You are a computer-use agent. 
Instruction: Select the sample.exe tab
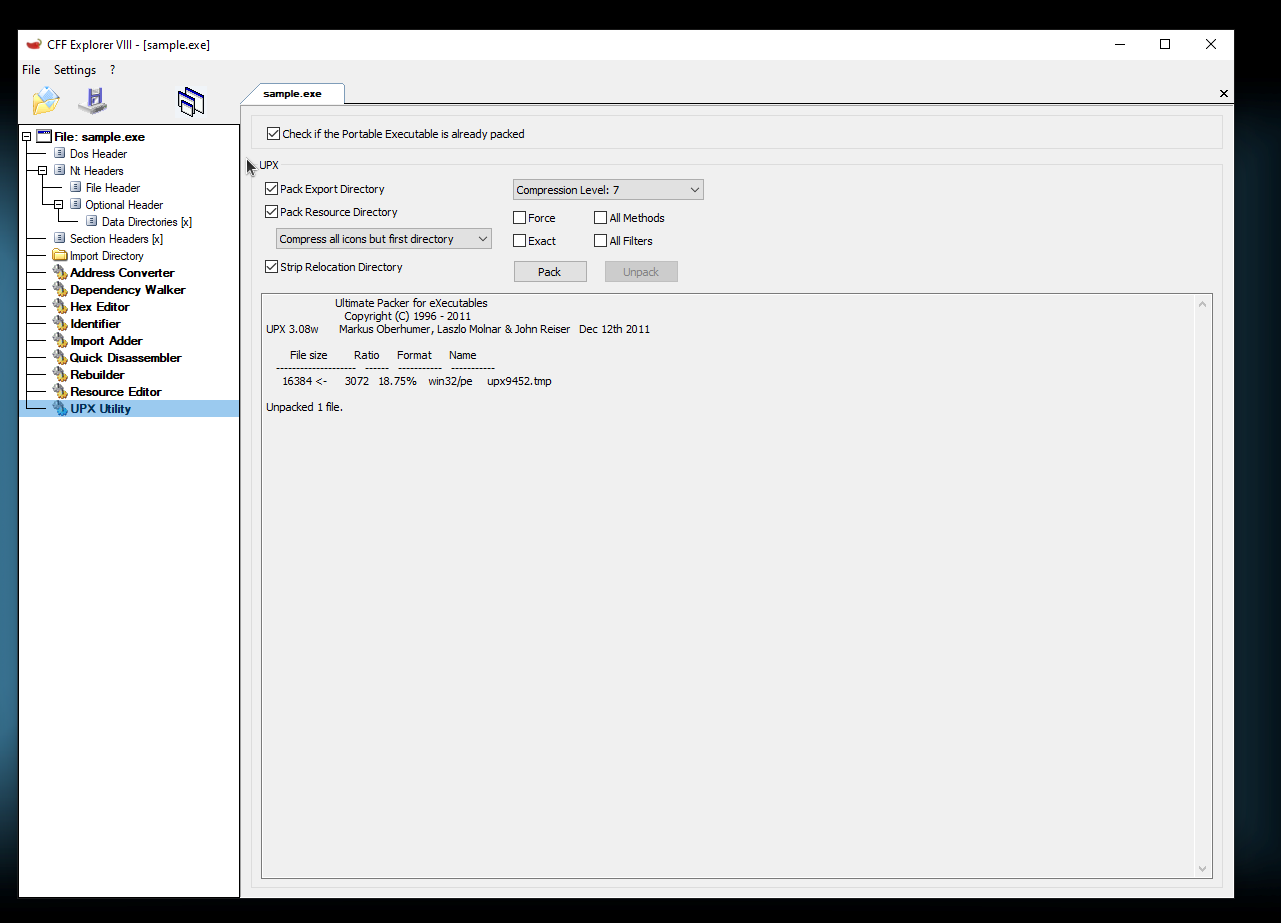(x=293, y=93)
